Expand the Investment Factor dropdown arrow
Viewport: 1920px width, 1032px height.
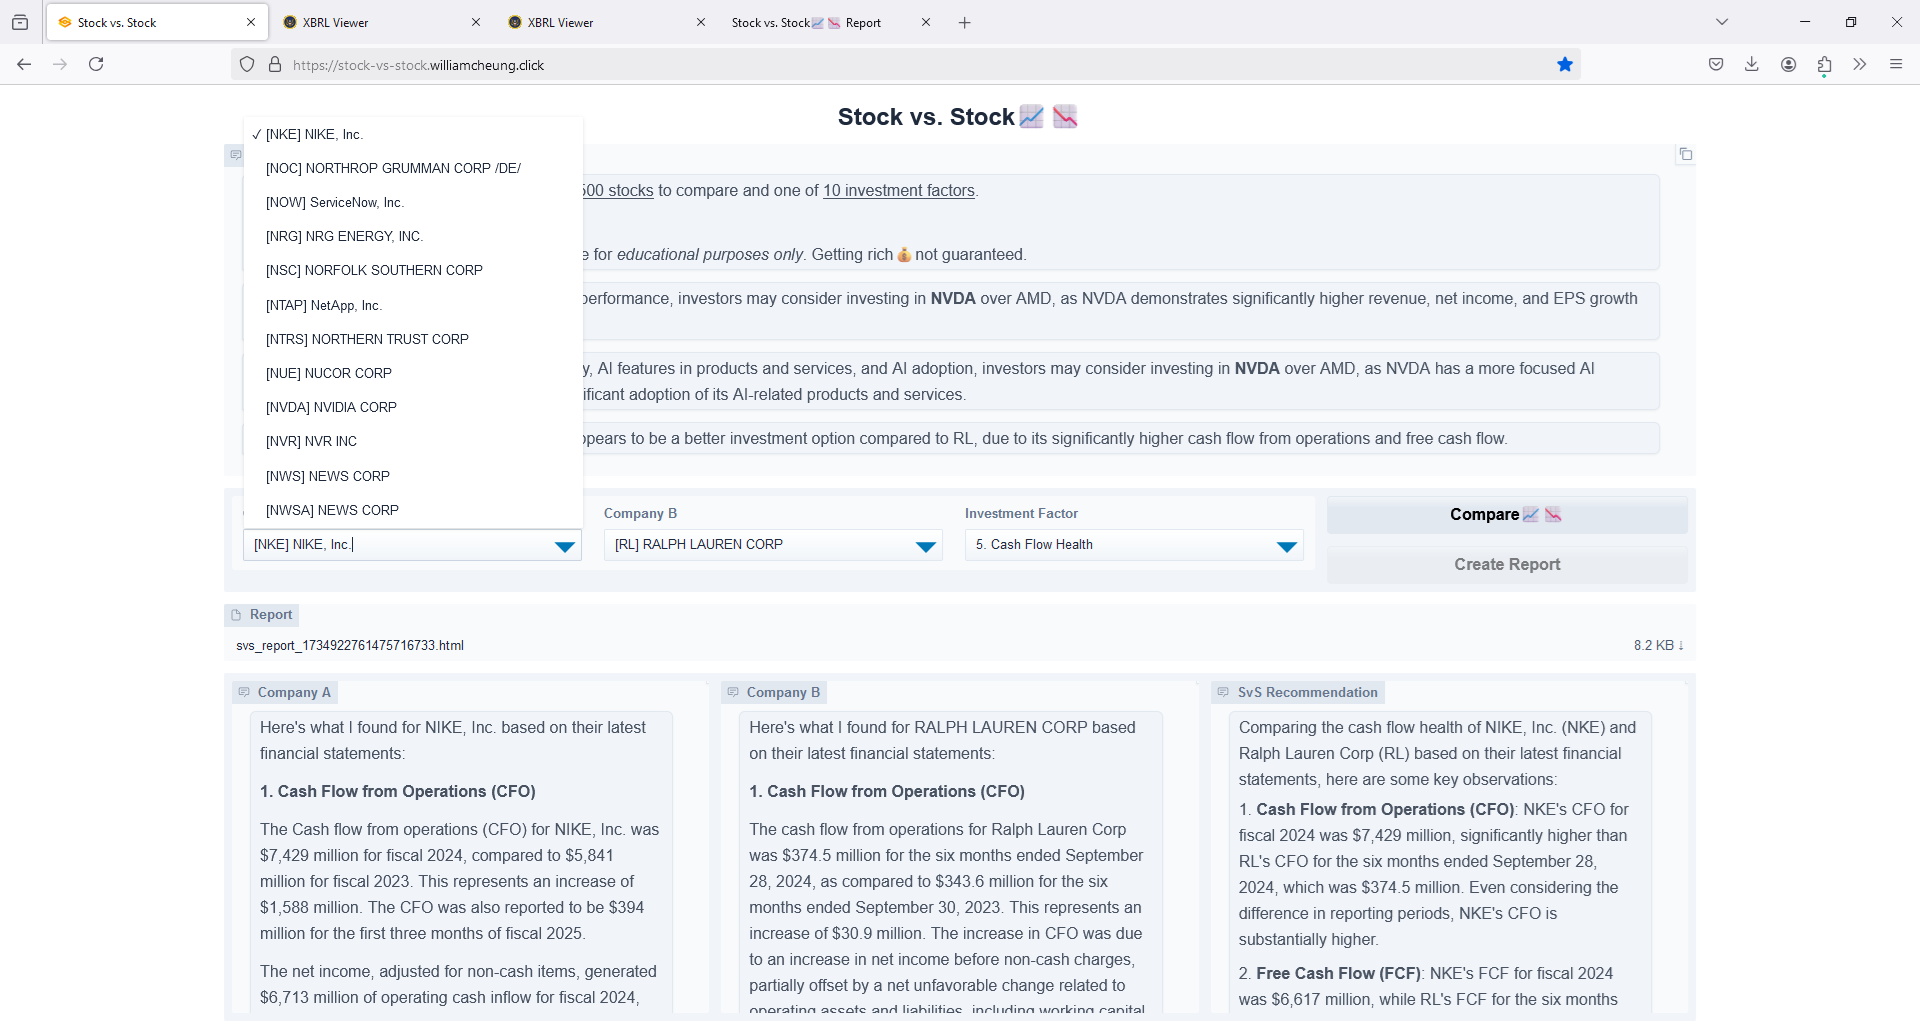tap(1286, 546)
